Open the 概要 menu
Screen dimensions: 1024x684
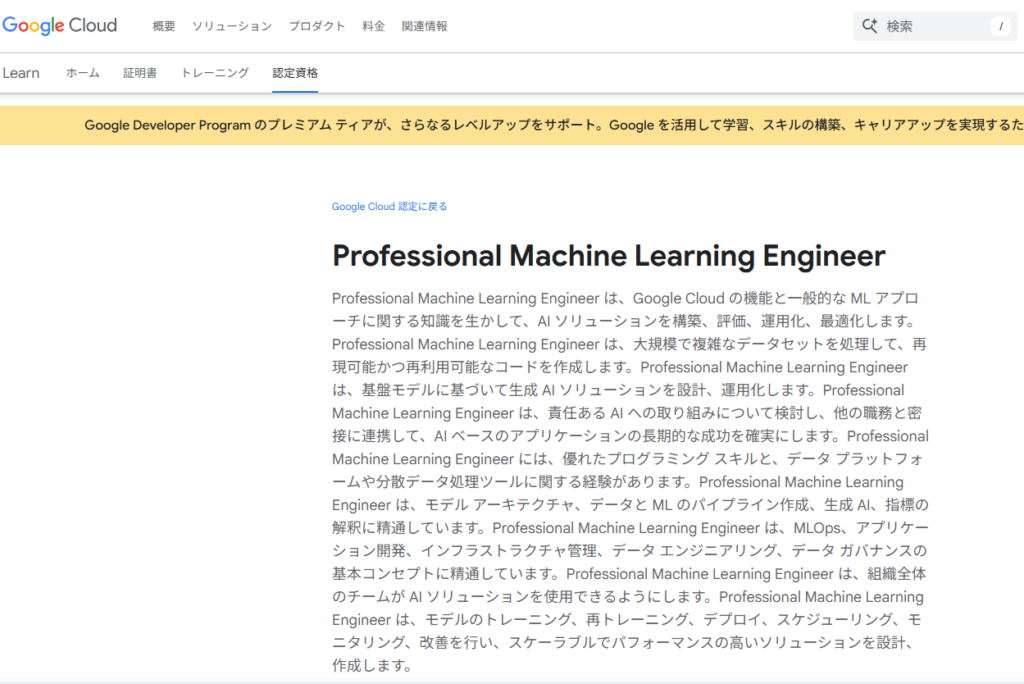pyautogui.click(x=164, y=26)
